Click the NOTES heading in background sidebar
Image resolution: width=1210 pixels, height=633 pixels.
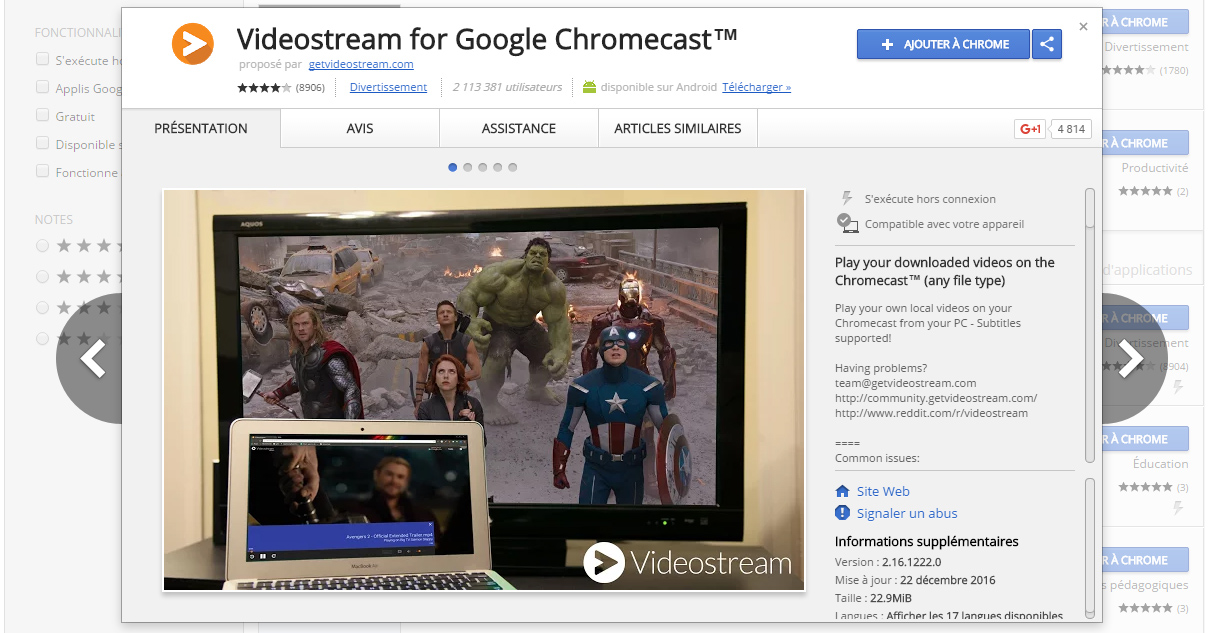click(54, 219)
